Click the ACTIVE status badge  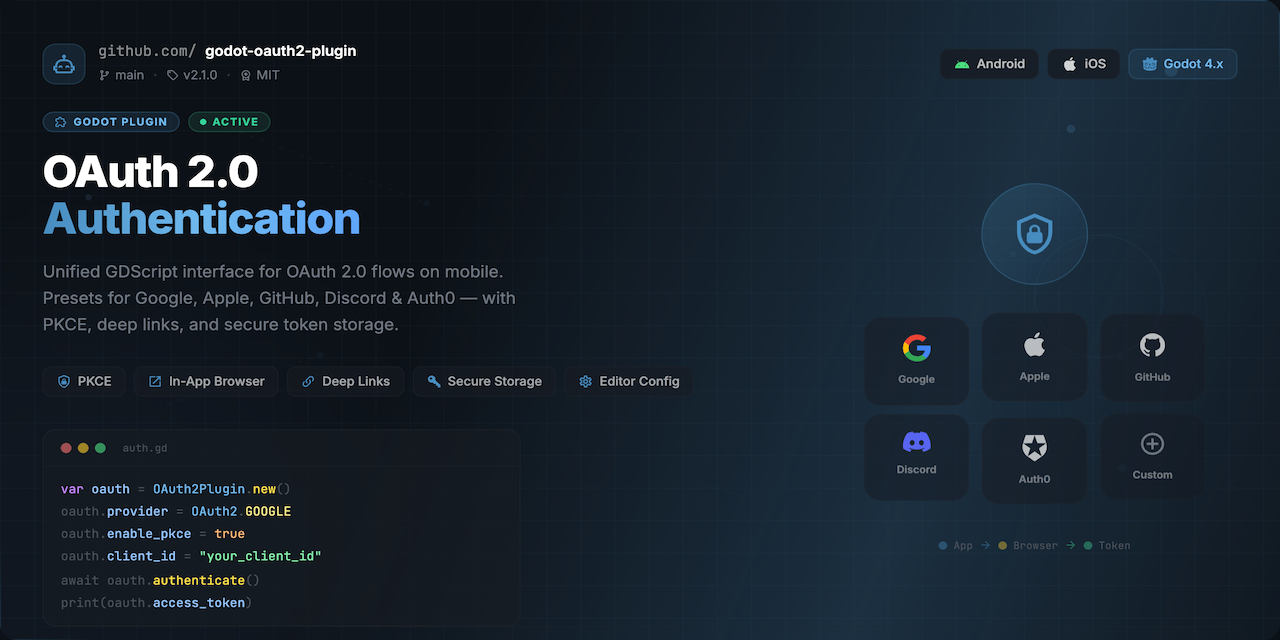coord(229,122)
